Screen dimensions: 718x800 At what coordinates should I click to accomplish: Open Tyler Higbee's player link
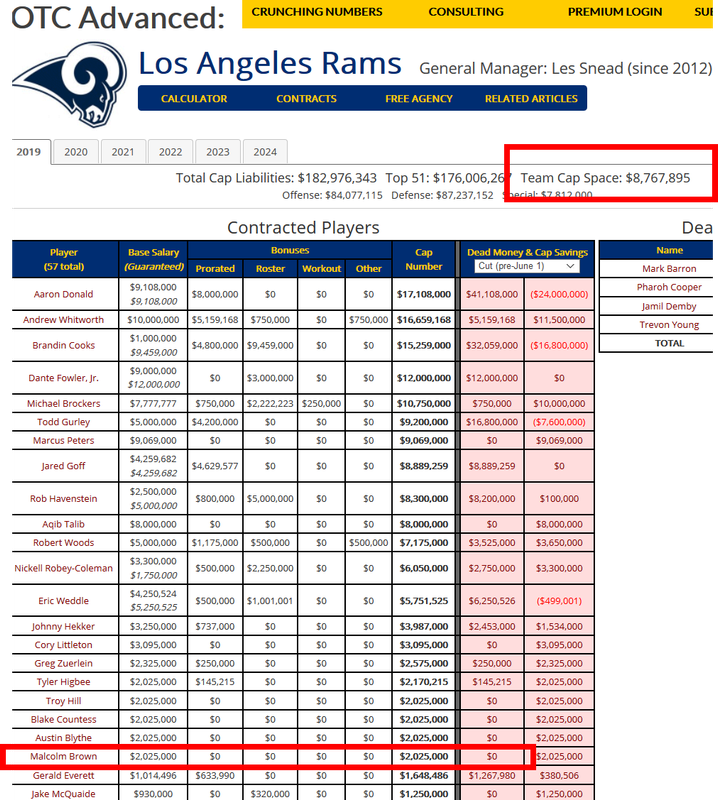[63, 682]
